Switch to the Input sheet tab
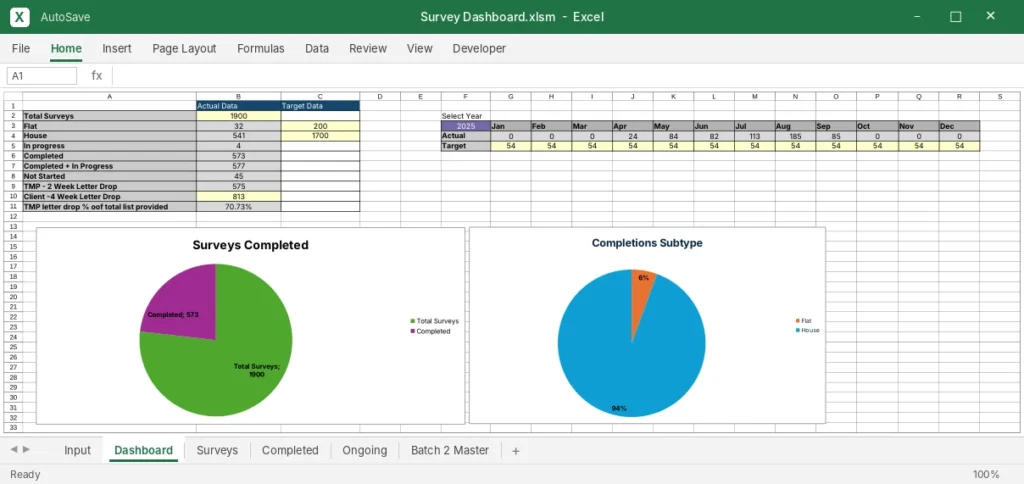 [x=77, y=450]
